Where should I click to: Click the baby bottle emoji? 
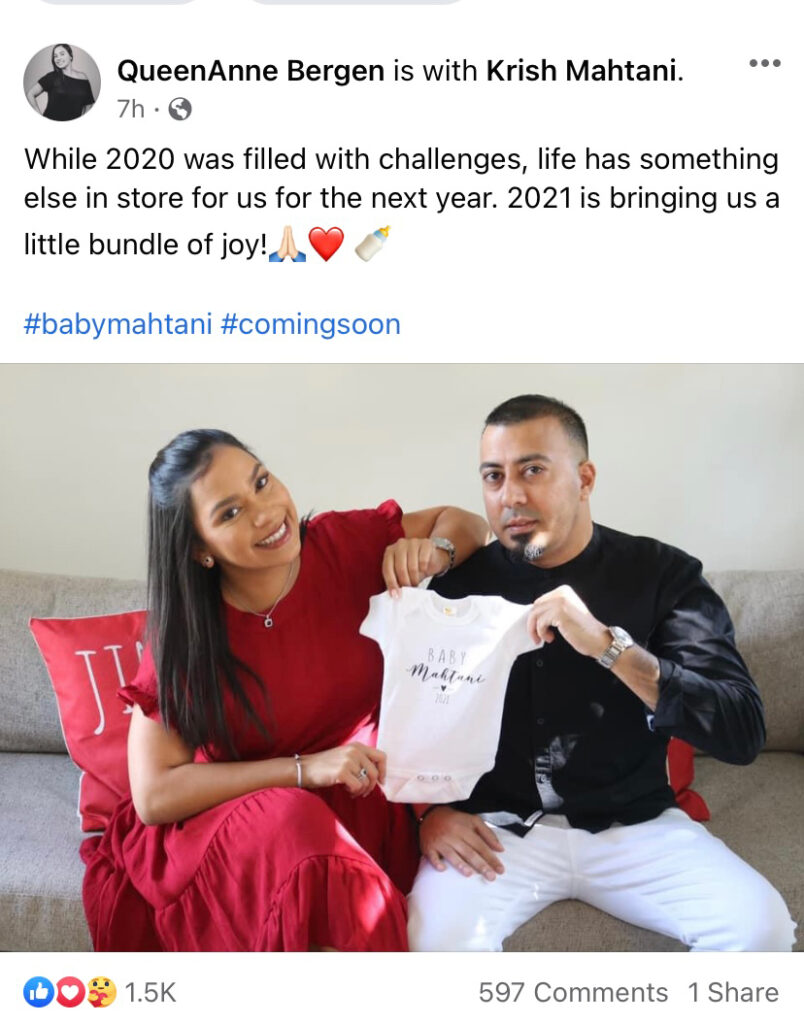372,244
